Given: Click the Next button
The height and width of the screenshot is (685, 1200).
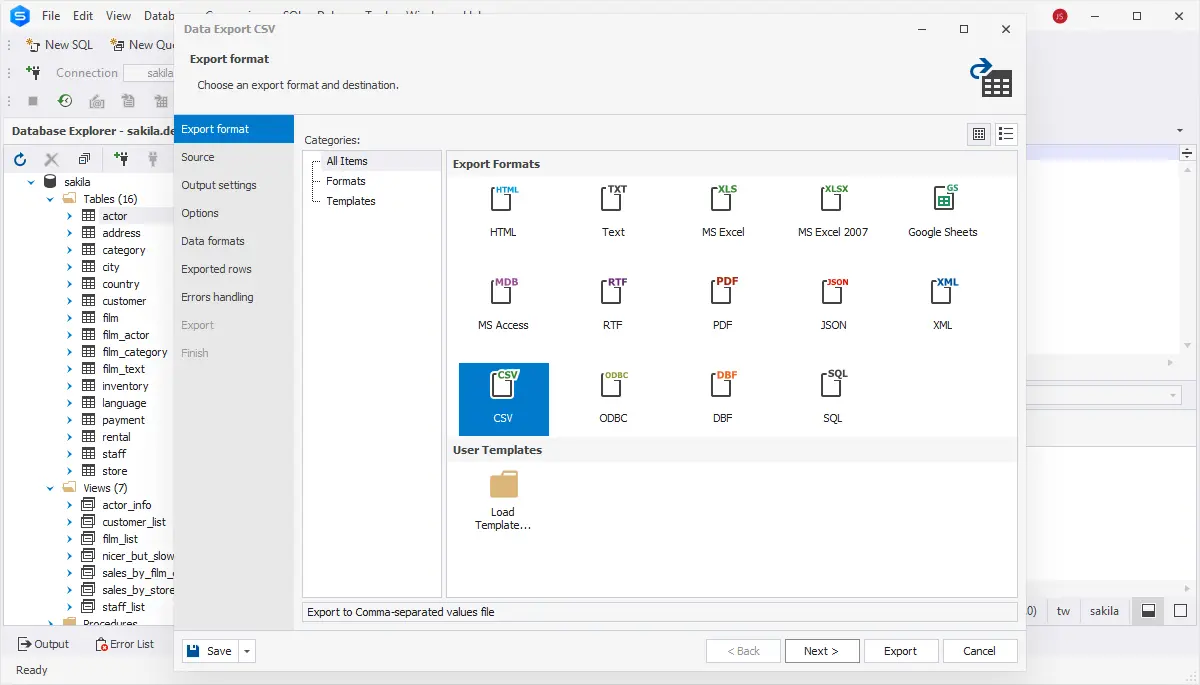Looking at the screenshot, I should (821, 651).
